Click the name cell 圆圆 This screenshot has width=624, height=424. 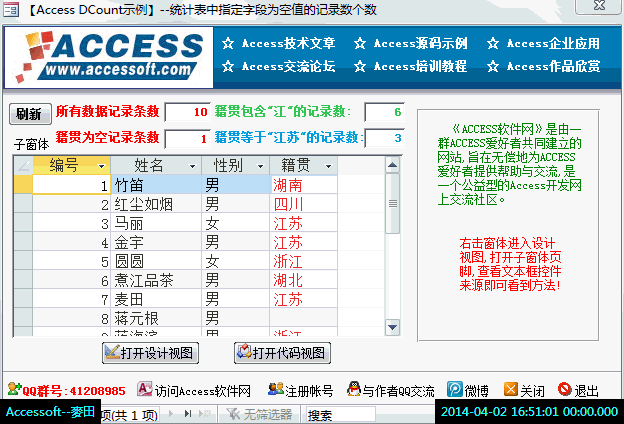156,261
